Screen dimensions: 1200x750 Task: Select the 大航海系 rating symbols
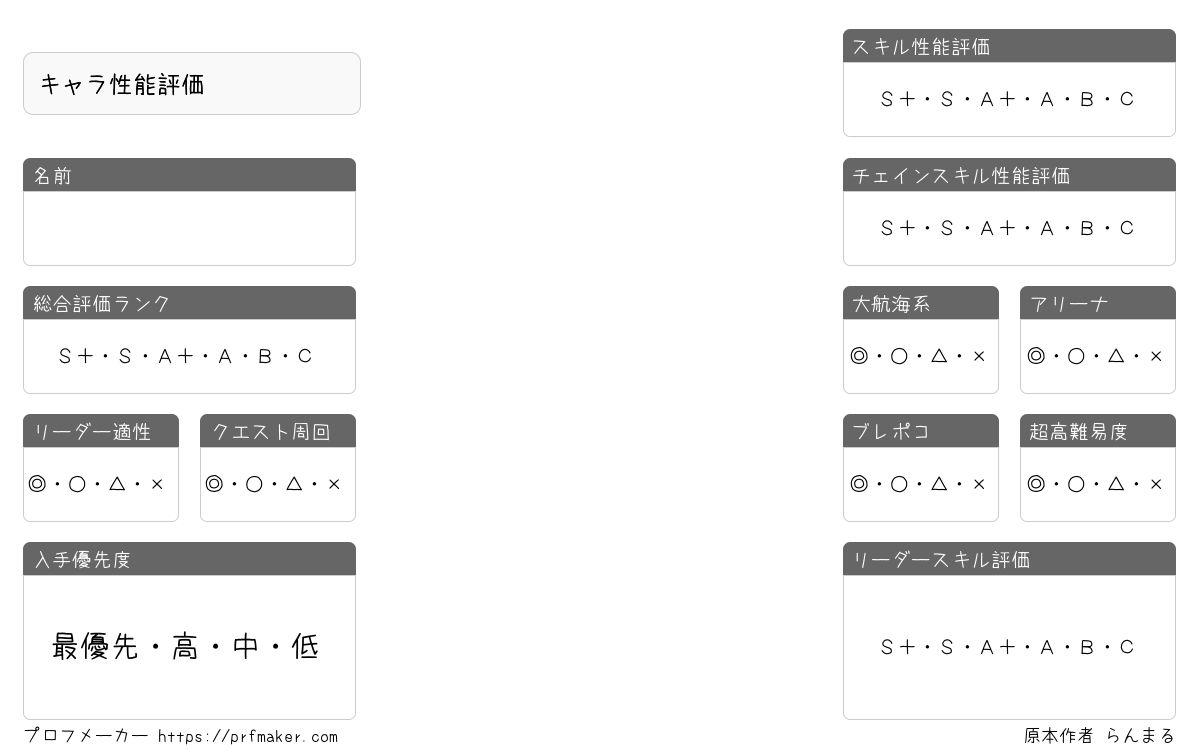pos(918,356)
